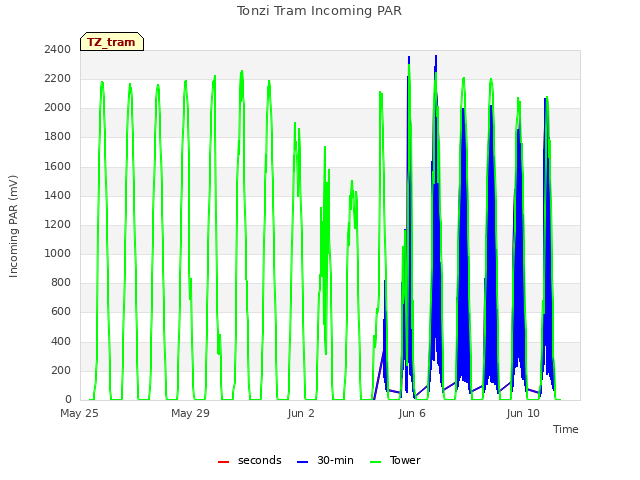Click the 1600 y-axis tick label

point(58,166)
